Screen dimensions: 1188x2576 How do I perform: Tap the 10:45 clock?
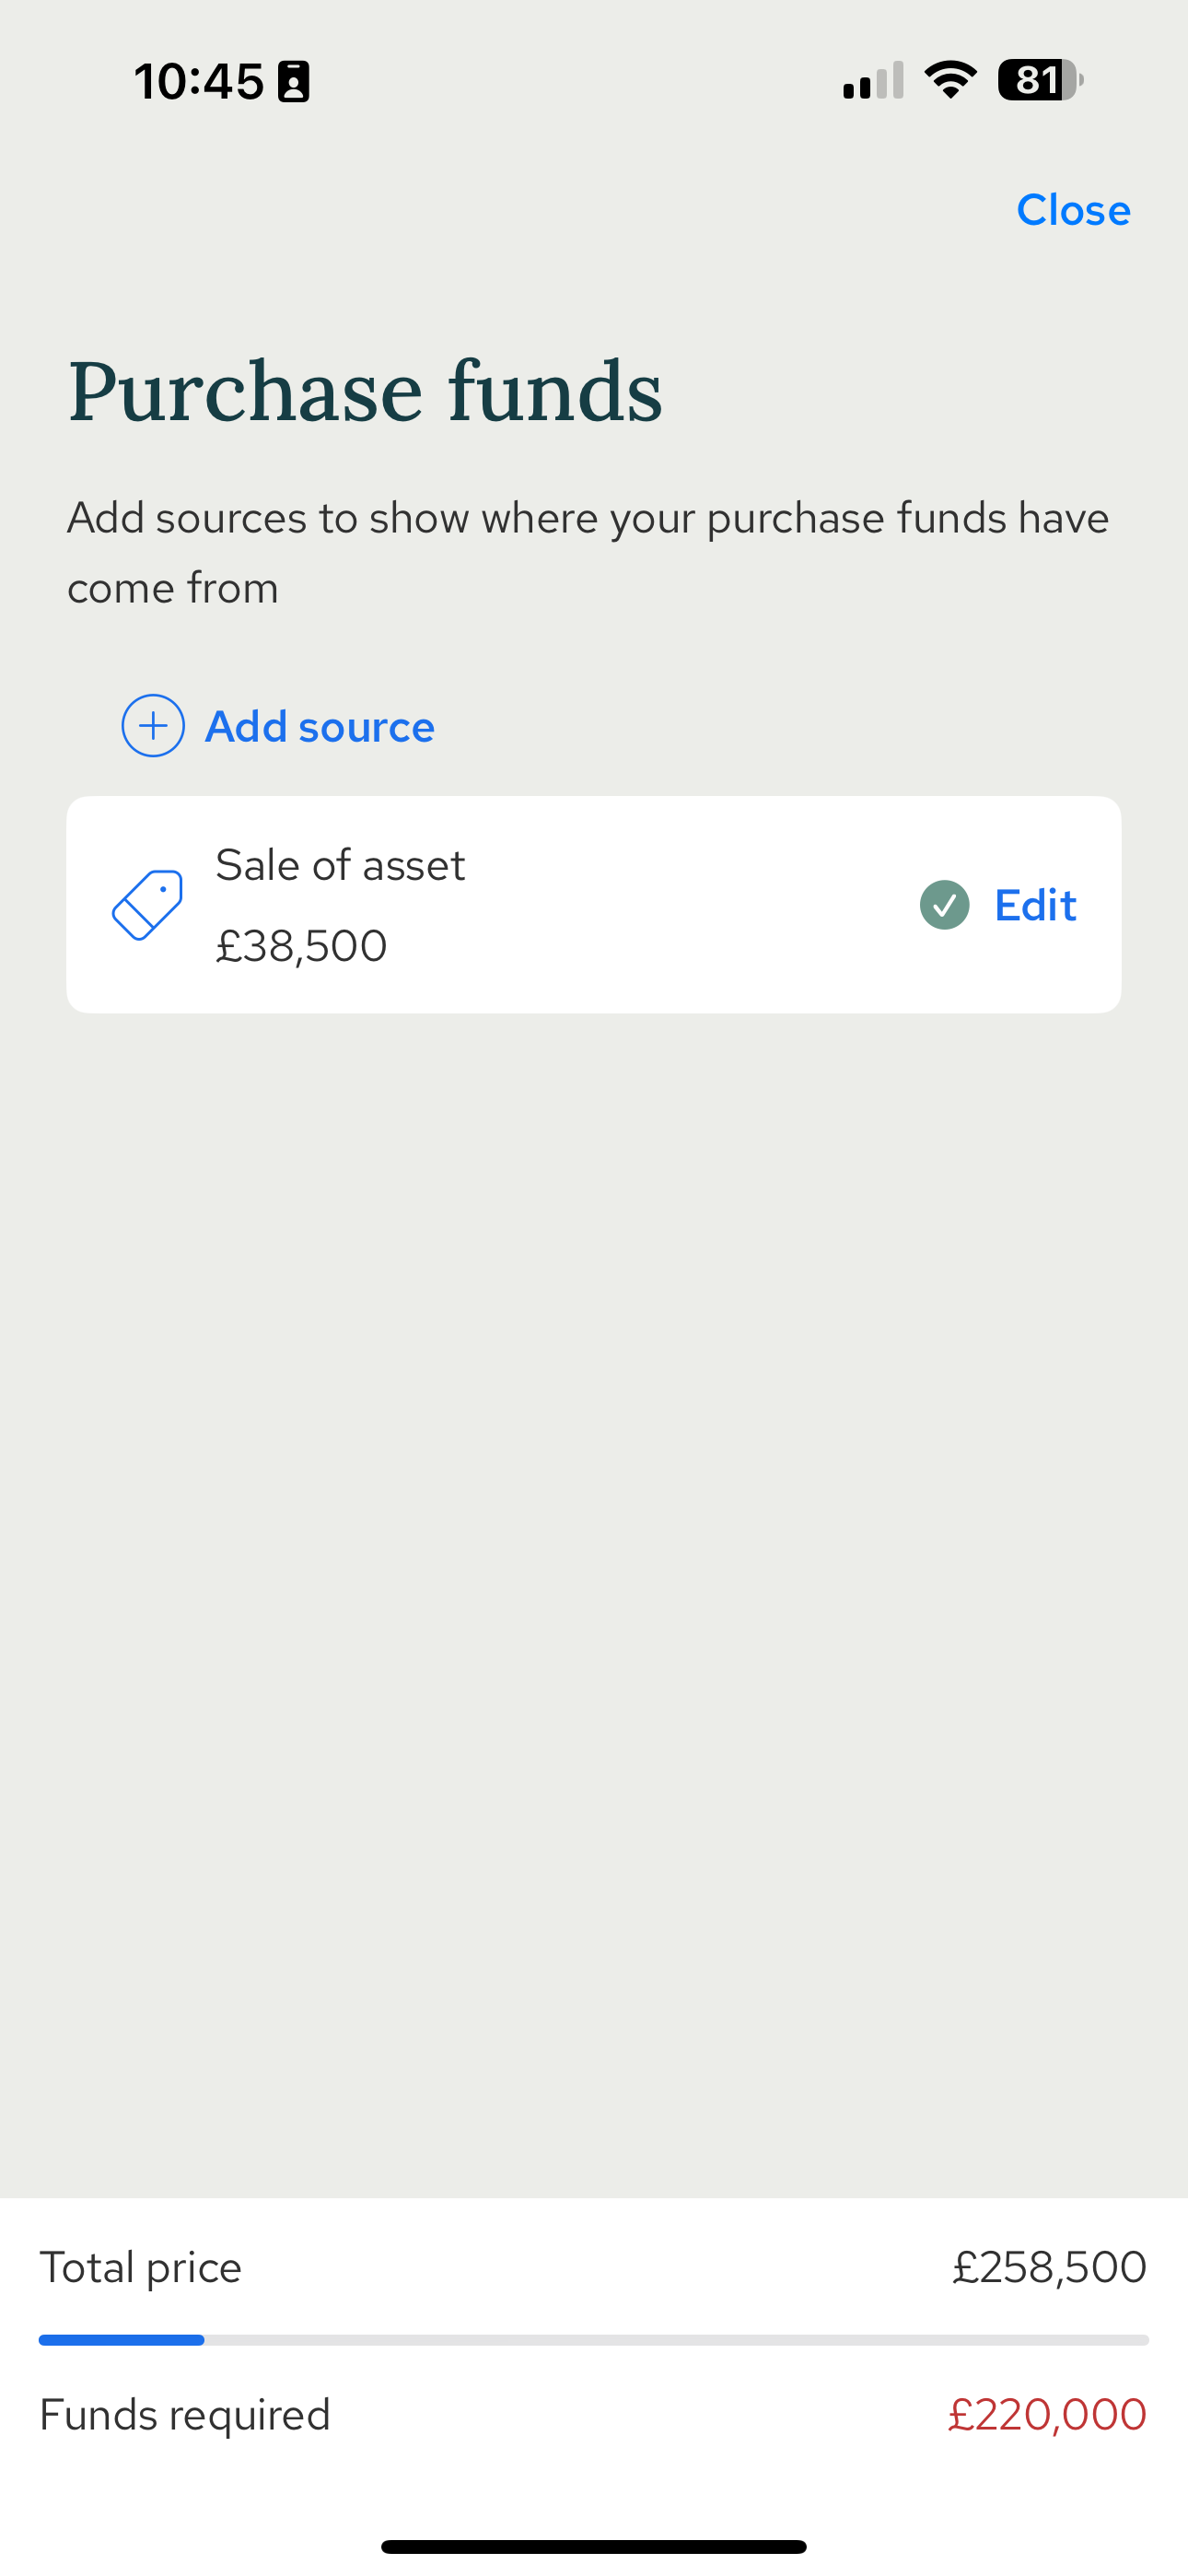198,81
